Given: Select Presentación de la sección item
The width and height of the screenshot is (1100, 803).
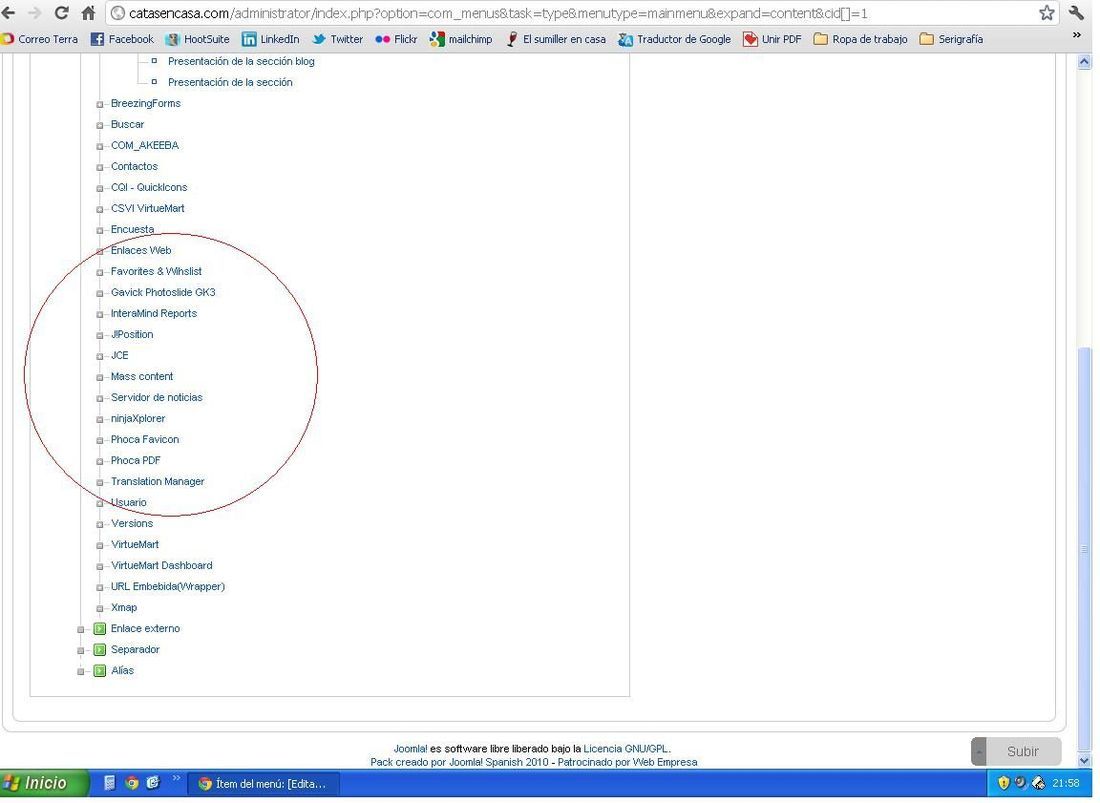Looking at the screenshot, I should [x=230, y=83].
